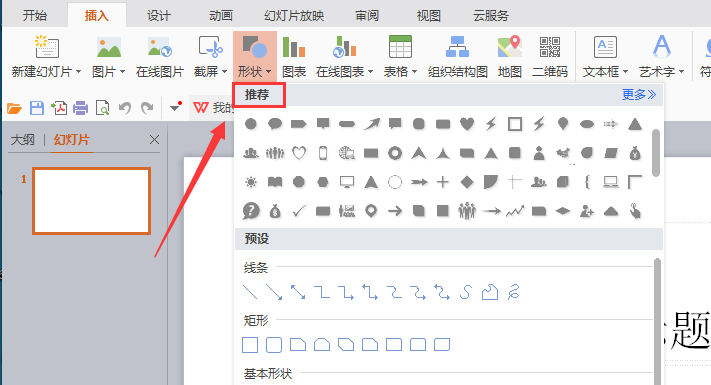Image resolution: width=711 pixels, height=385 pixels.
Task: Select the rounded rectangle in 矩形
Action: (x=274, y=345)
